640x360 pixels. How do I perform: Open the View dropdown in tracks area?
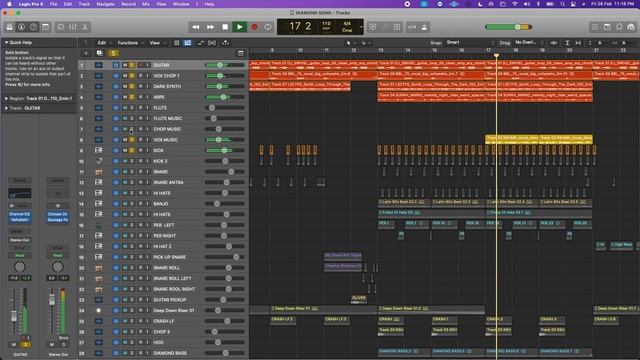pos(157,43)
